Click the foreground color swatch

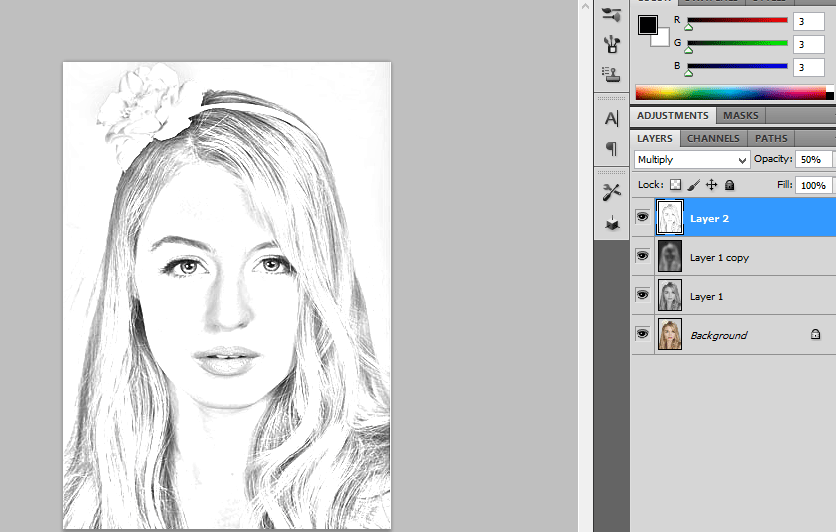click(648, 25)
